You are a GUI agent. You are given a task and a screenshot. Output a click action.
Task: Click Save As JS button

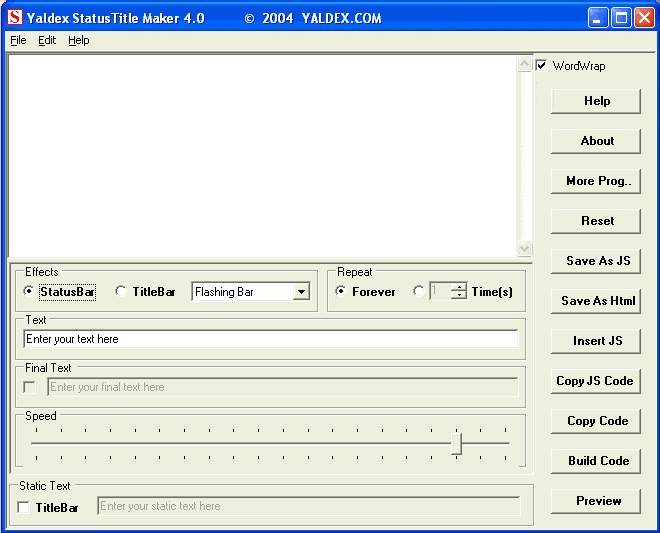596,261
